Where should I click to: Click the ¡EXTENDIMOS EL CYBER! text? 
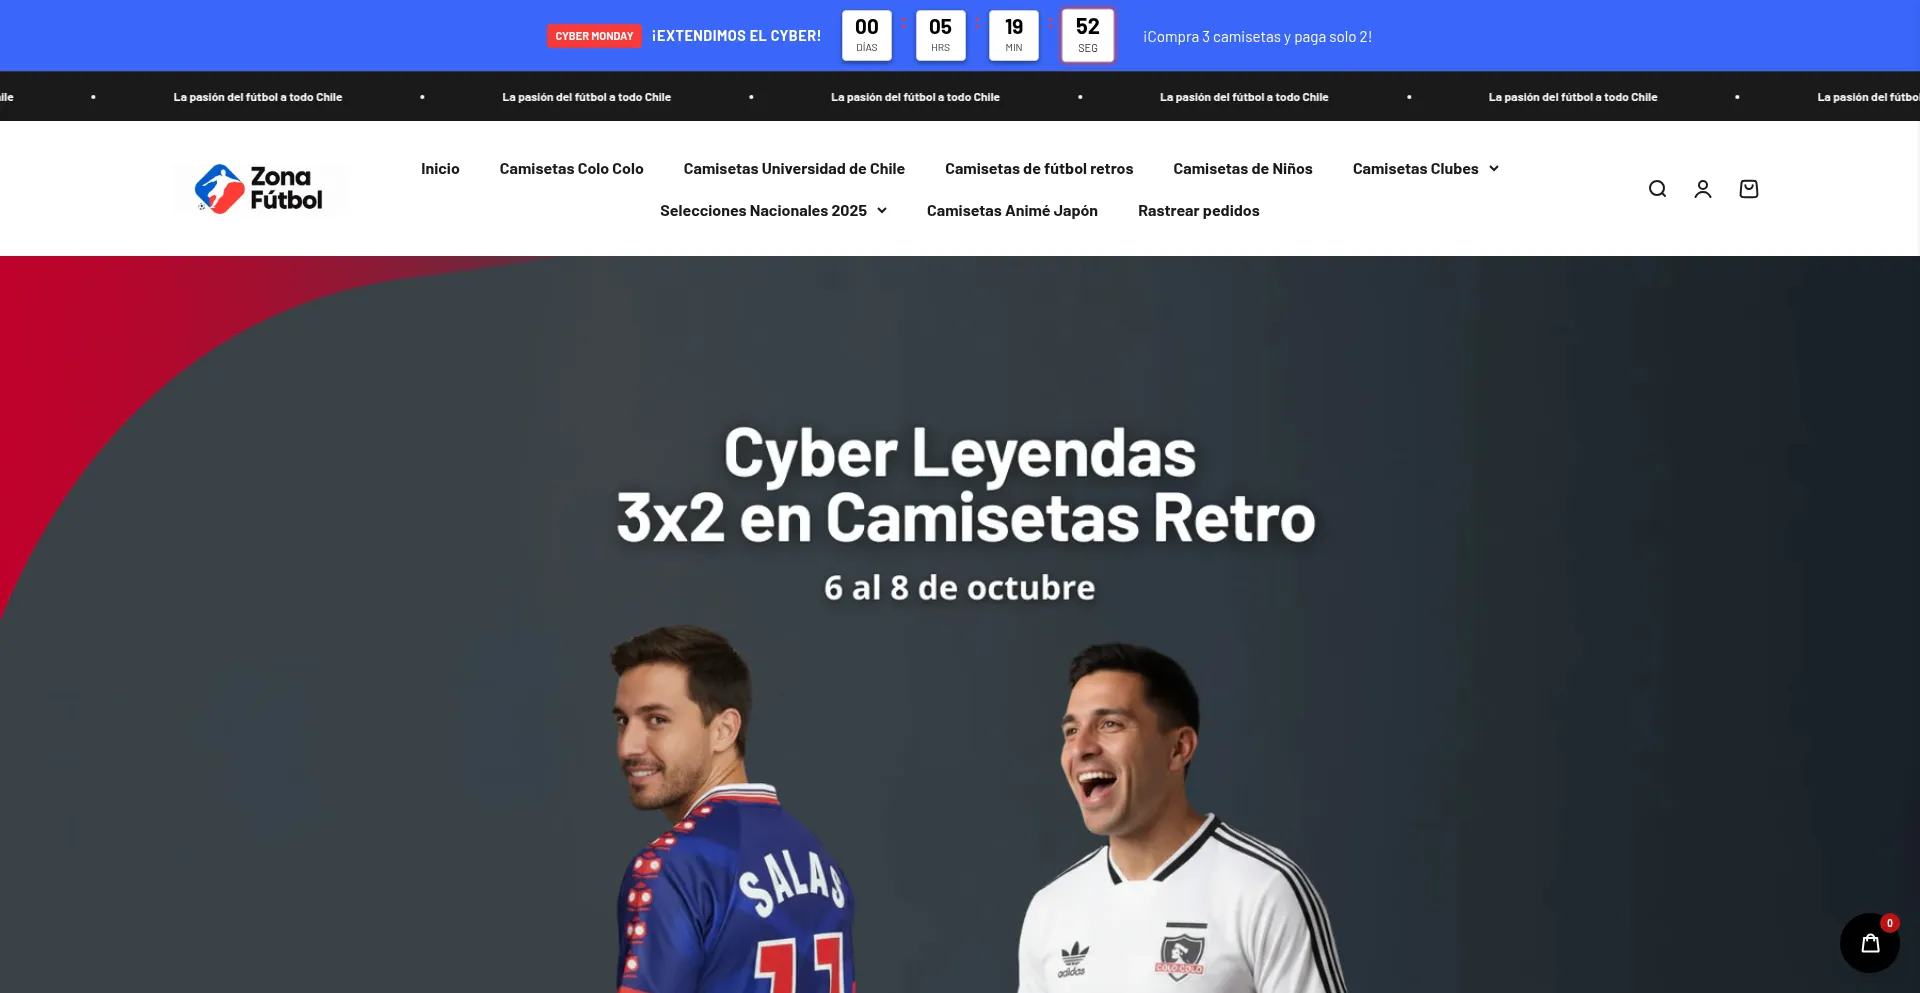pyautogui.click(x=736, y=36)
